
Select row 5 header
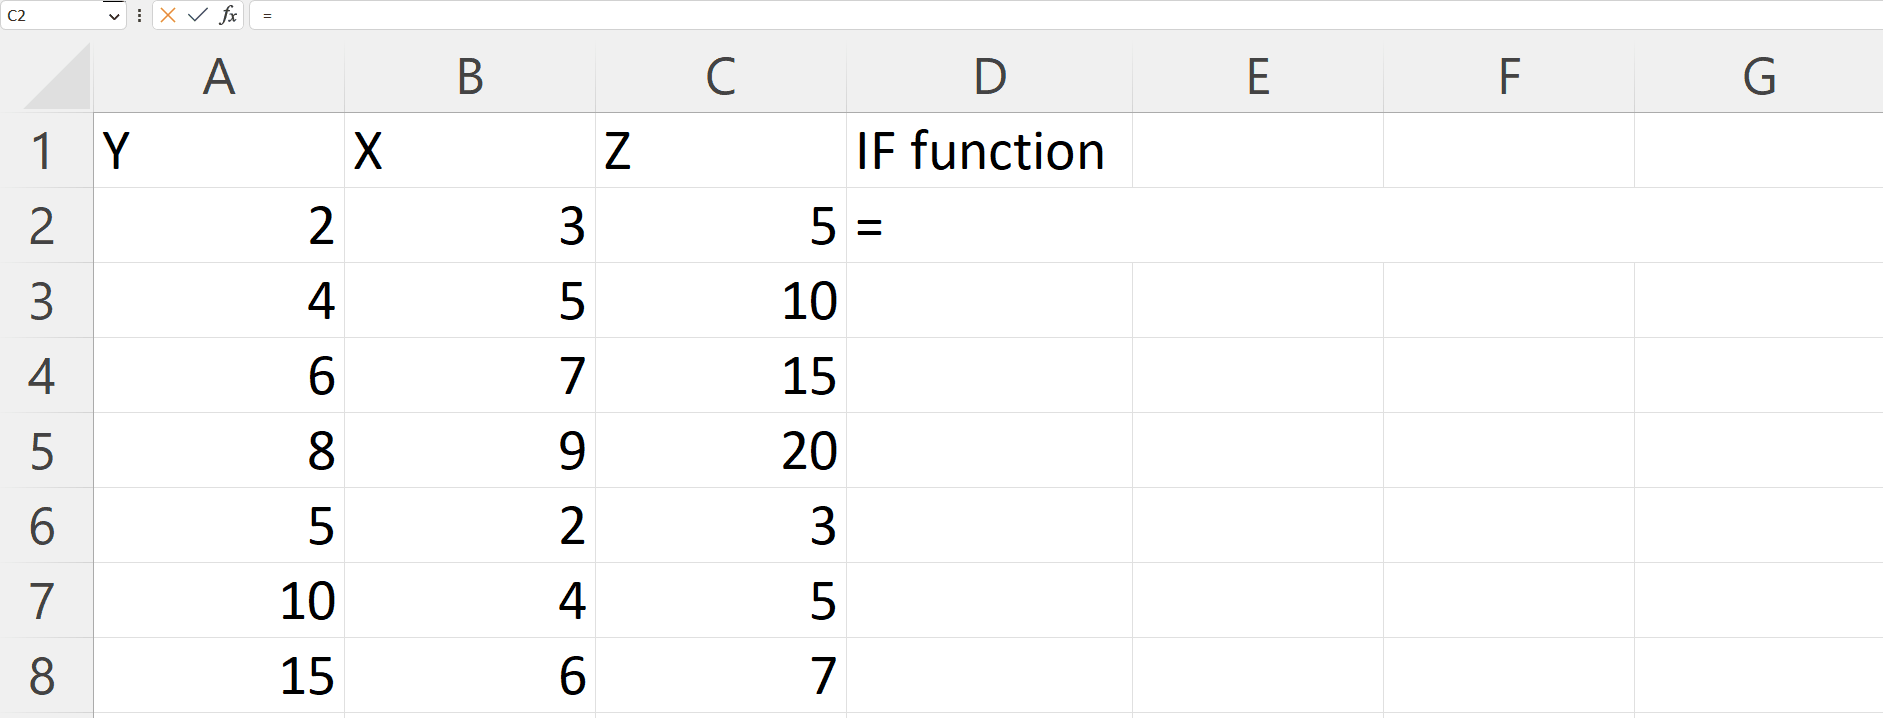[x=42, y=451]
